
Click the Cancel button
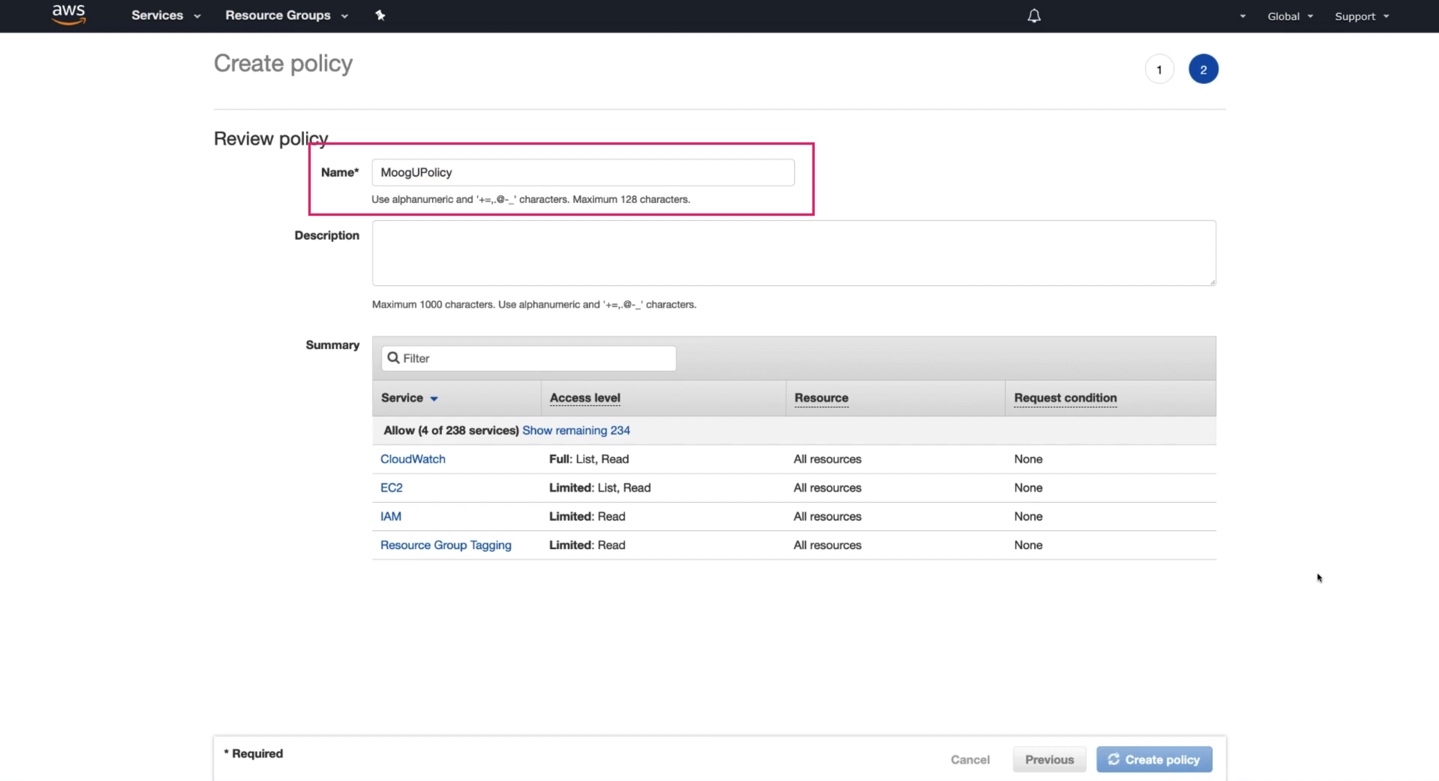(x=970, y=760)
